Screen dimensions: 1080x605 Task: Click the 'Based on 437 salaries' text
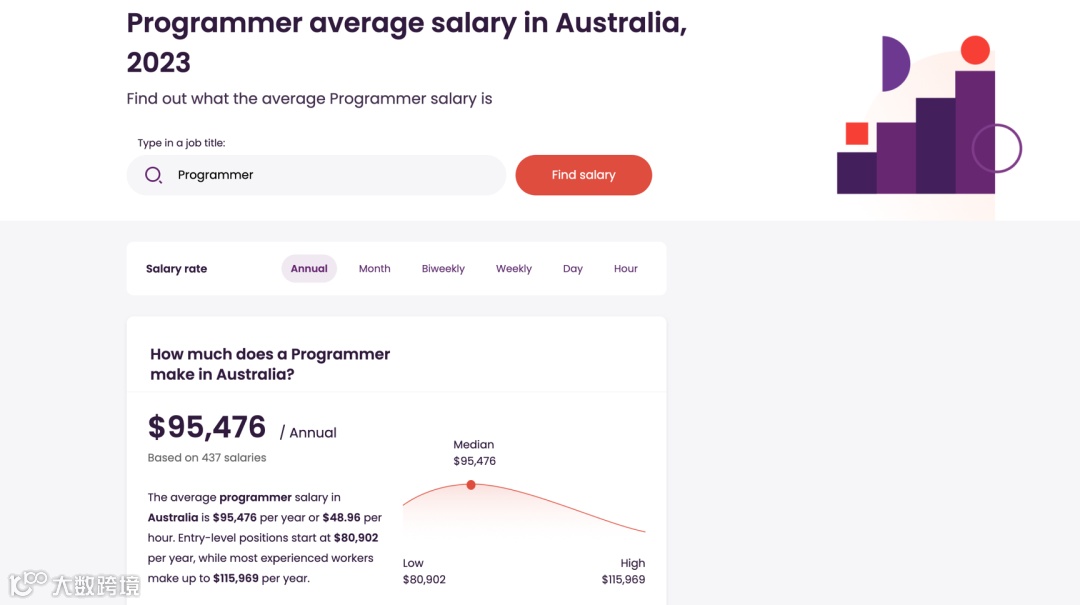(x=207, y=458)
